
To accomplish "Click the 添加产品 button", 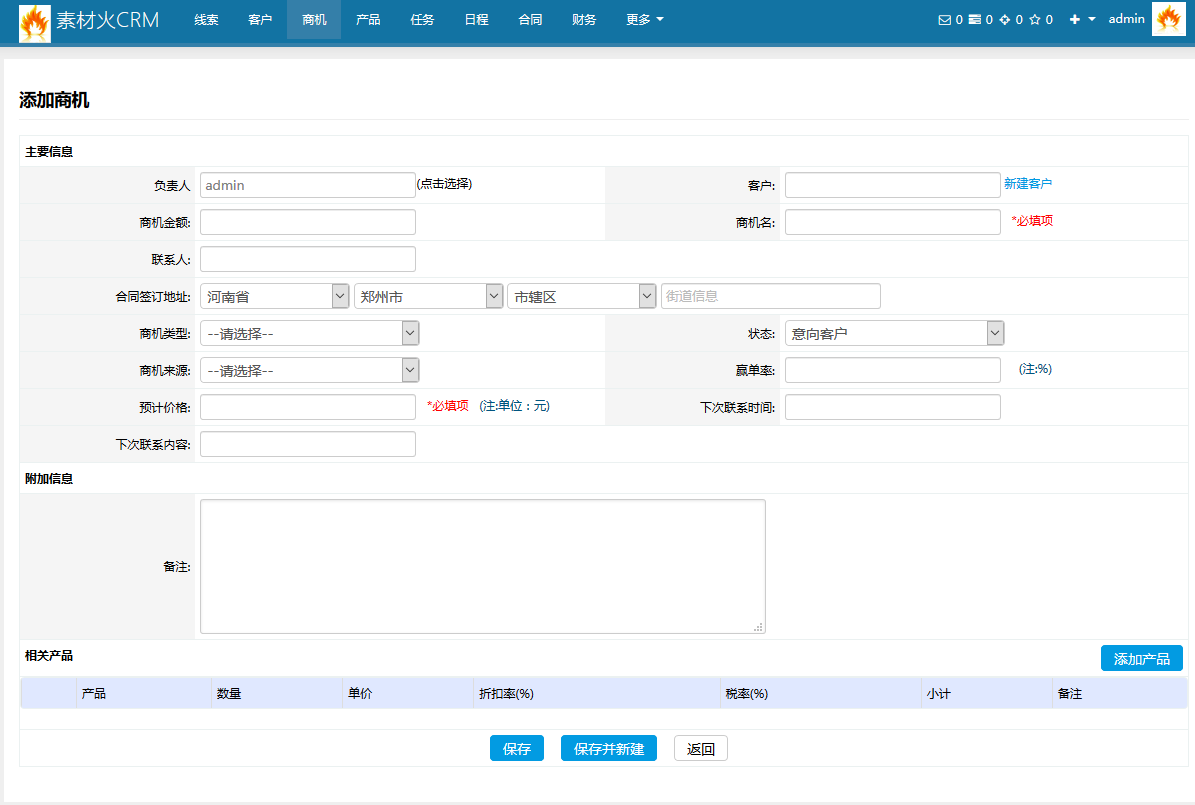I will (x=1142, y=659).
